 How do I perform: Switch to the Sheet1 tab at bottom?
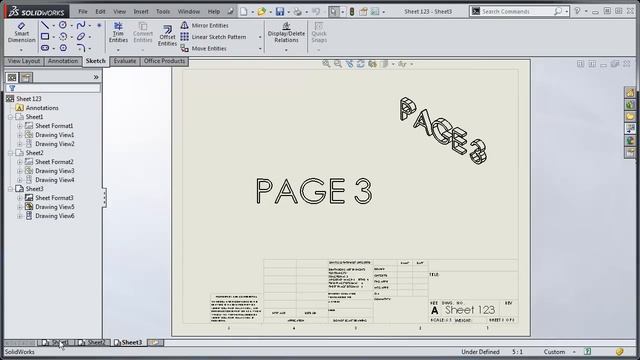tap(56, 342)
